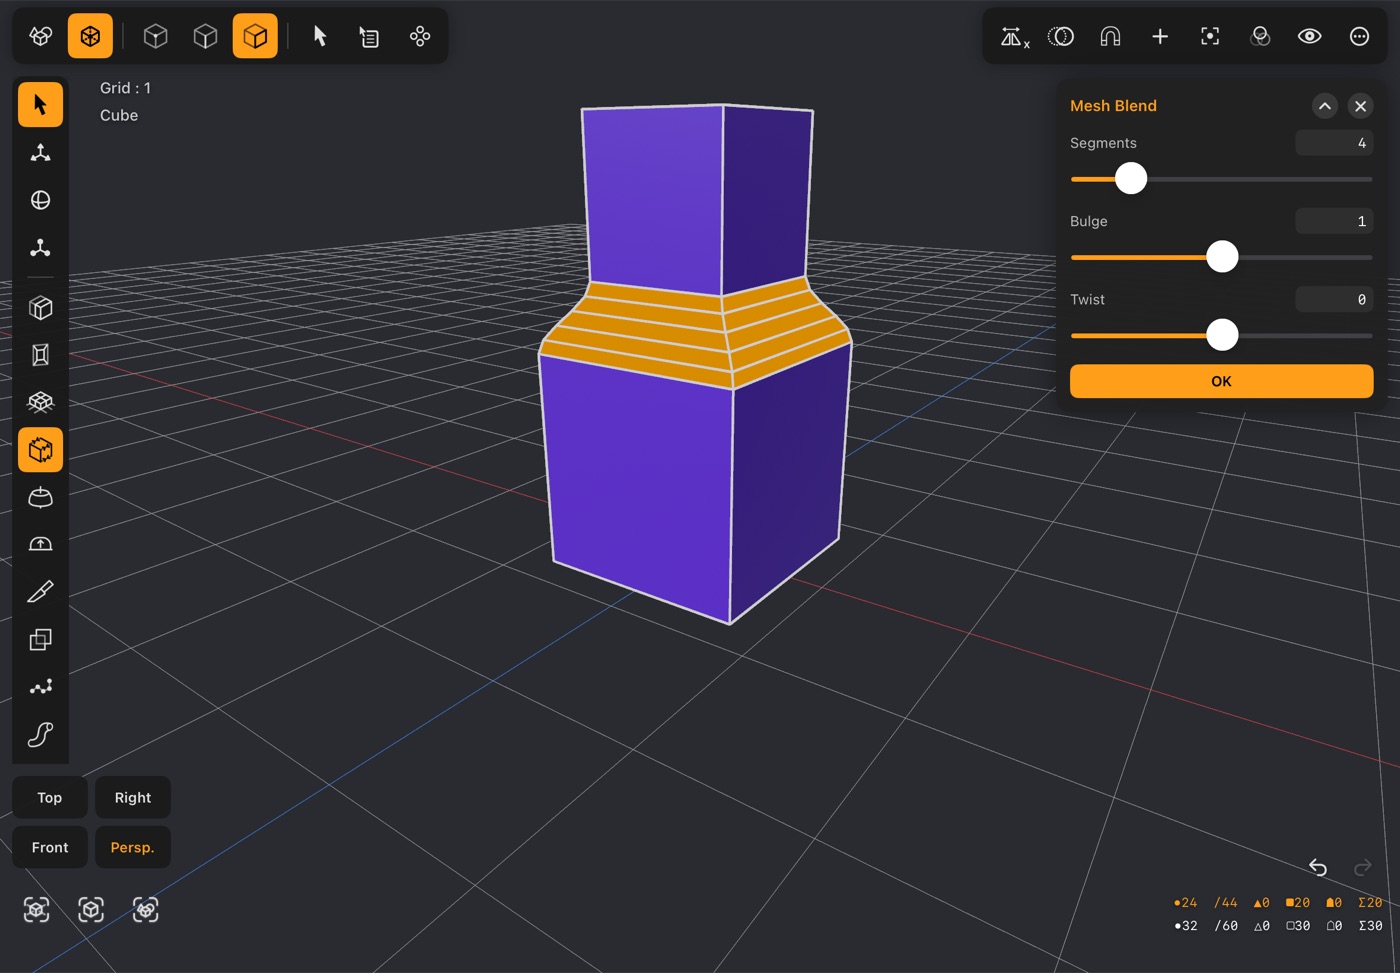Switch to the highlighted edit mode cube
This screenshot has height=973, width=1400.
click(x=90, y=37)
